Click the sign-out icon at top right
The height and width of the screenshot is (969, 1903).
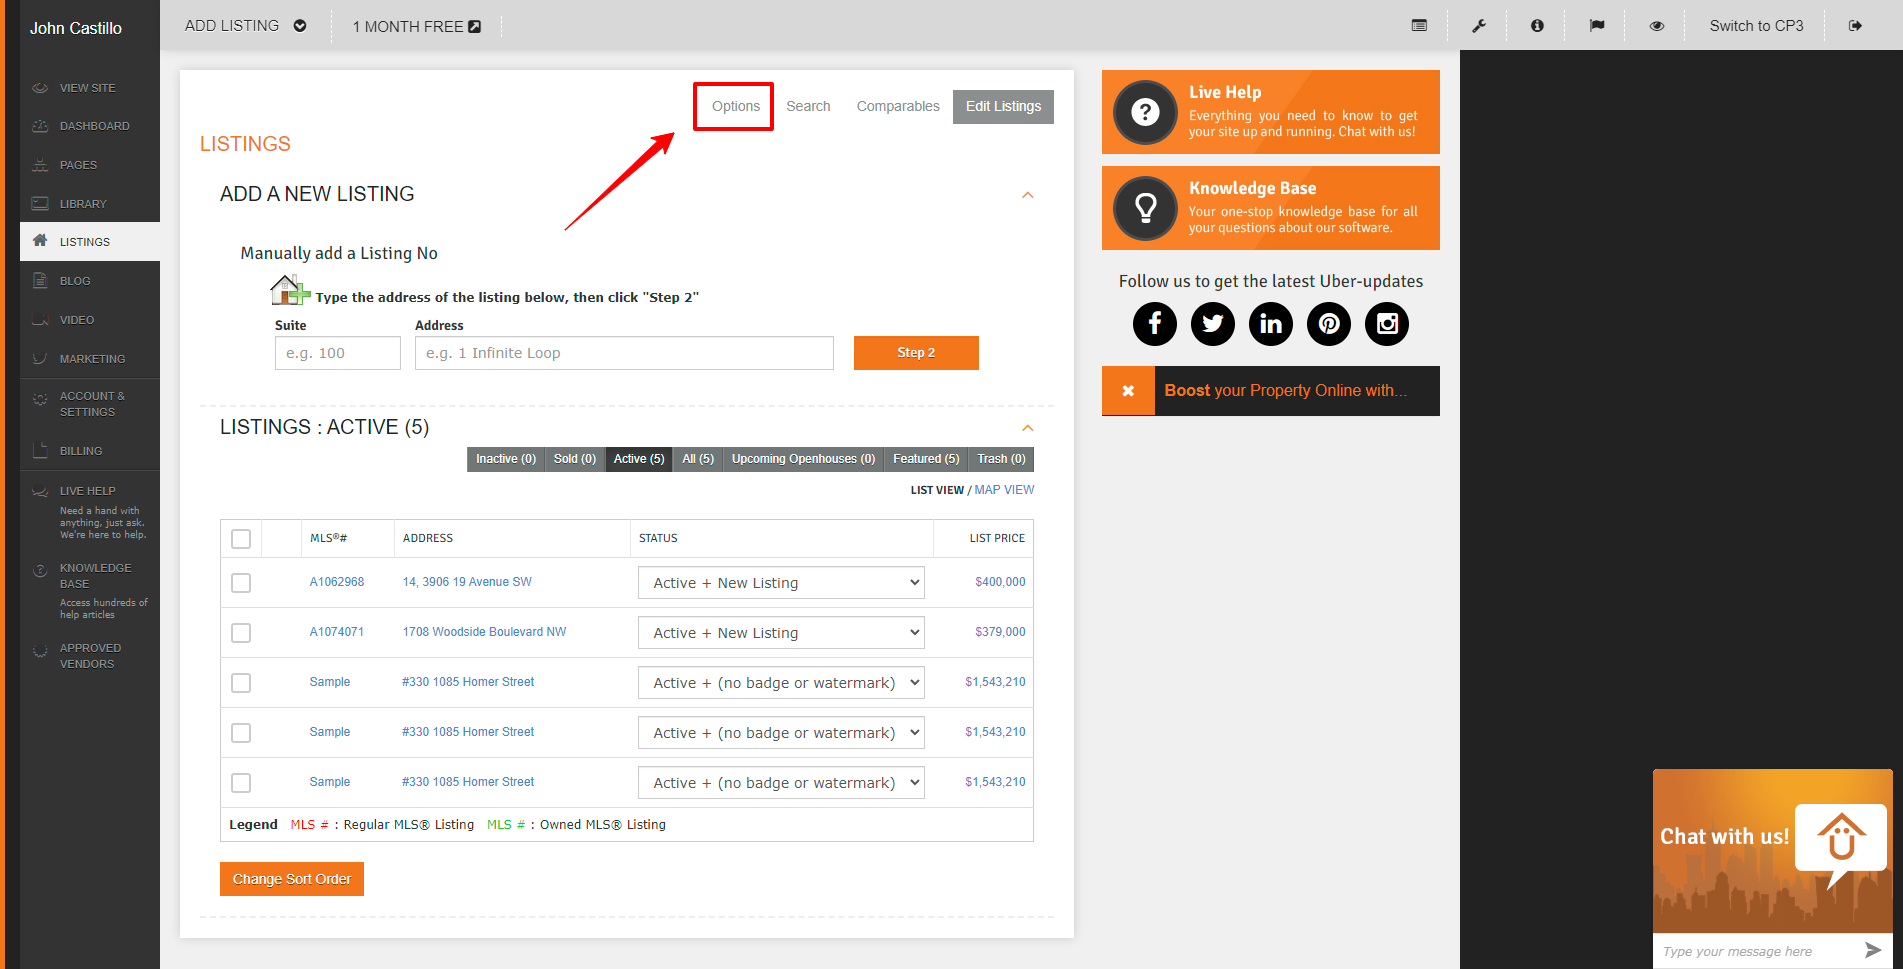tap(1855, 26)
